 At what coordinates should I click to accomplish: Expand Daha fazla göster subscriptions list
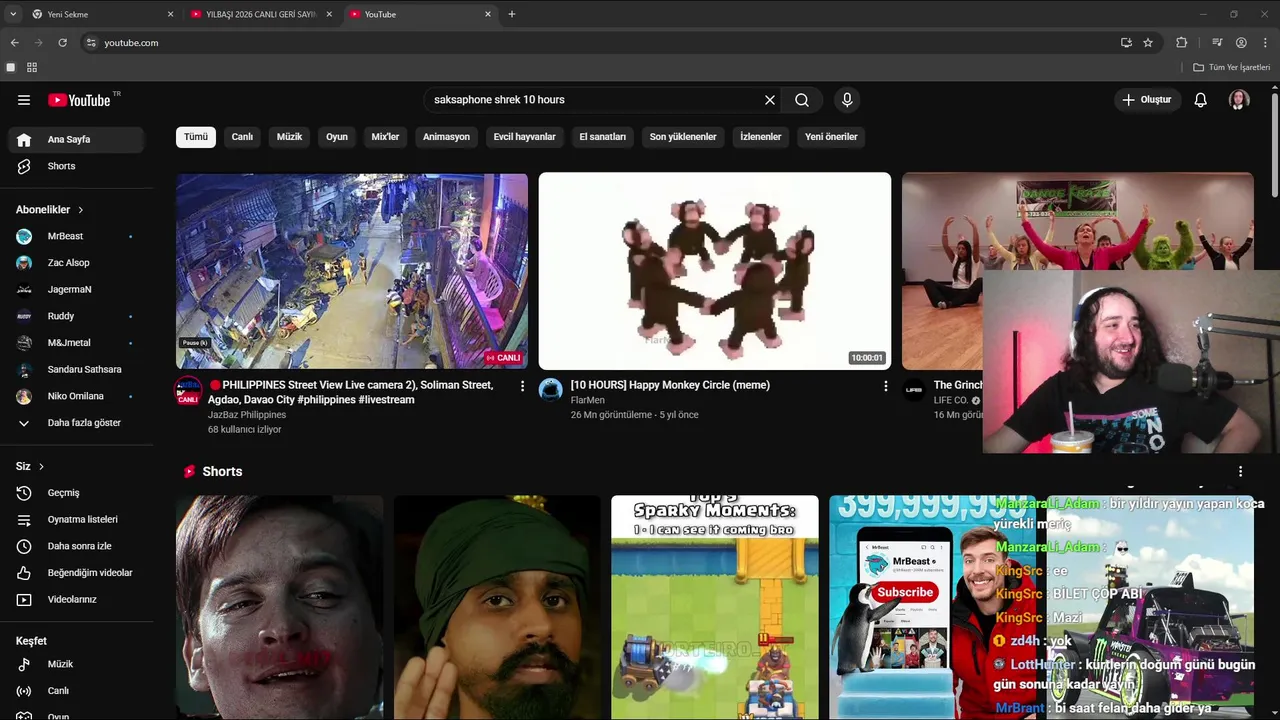[x=76, y=423]
